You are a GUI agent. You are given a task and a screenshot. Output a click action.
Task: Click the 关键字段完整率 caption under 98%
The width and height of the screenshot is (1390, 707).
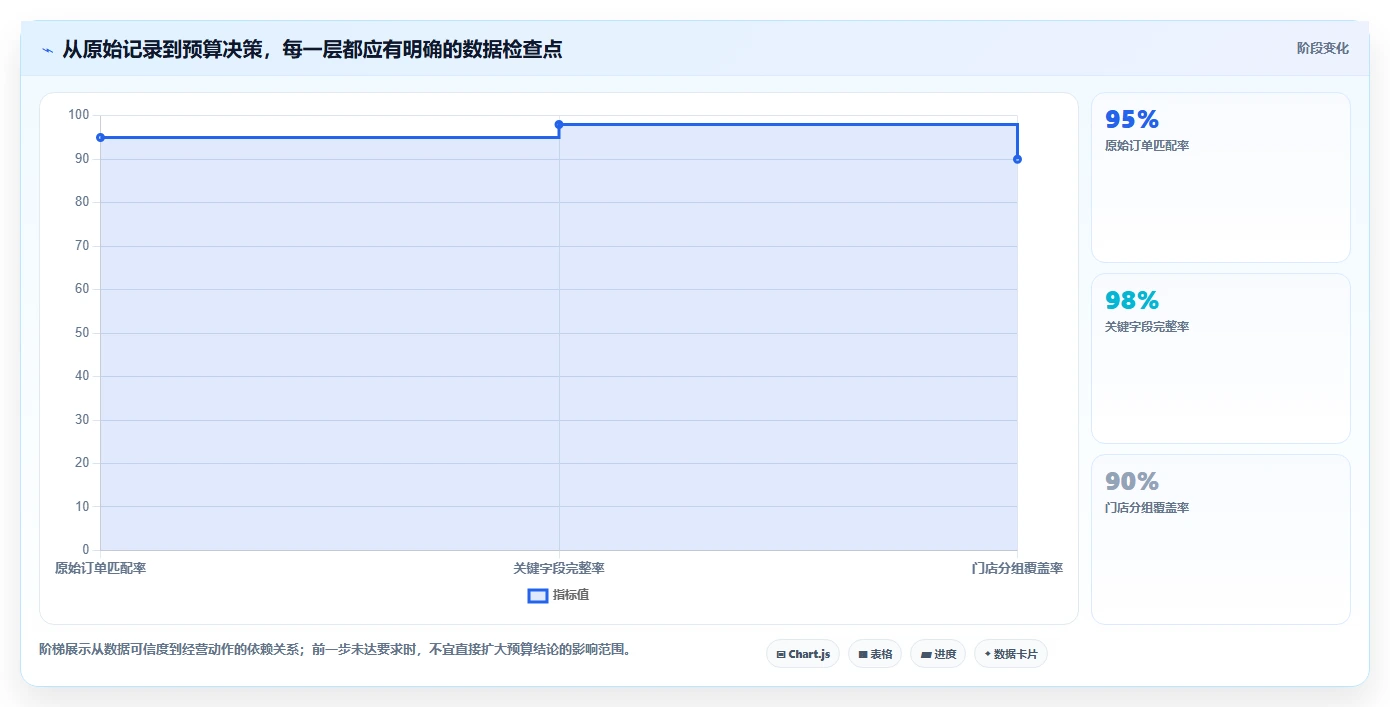[1147, 327]
